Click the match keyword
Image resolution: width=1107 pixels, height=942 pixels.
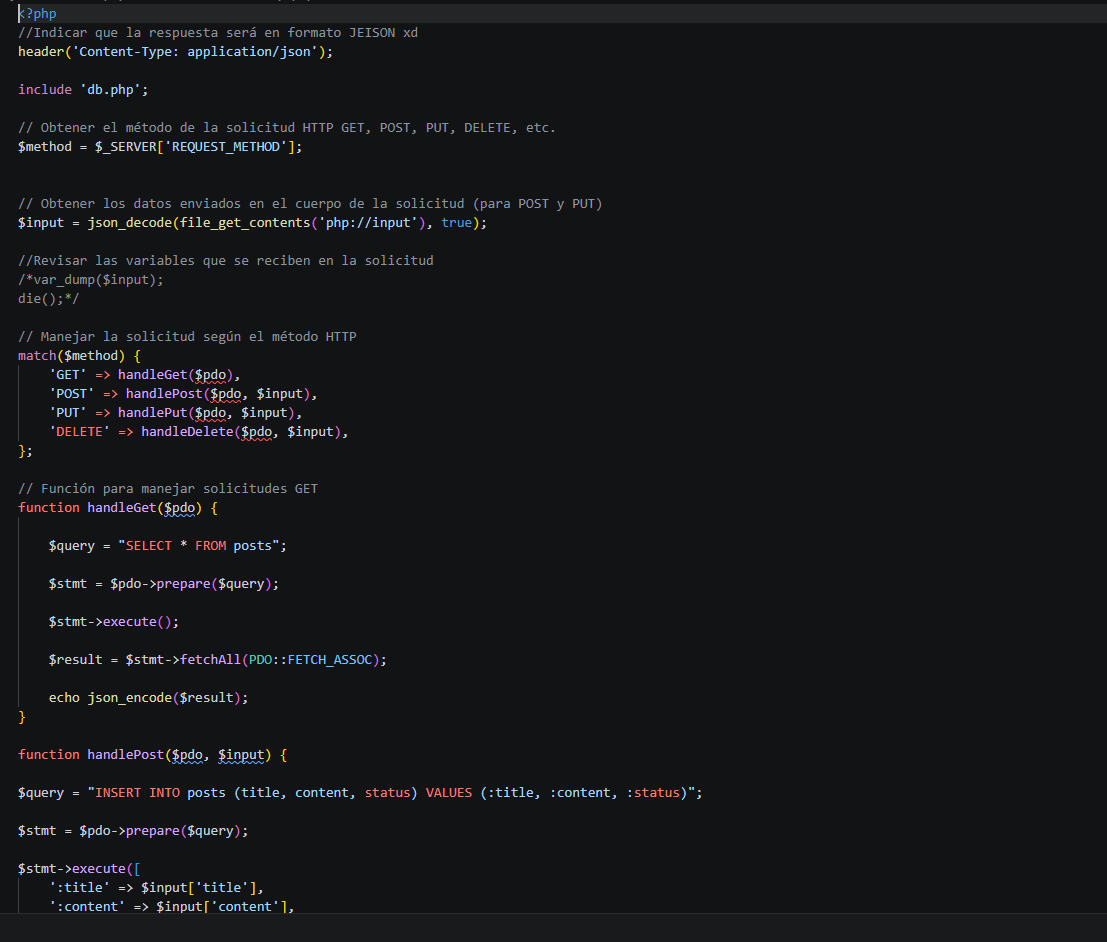37,356
